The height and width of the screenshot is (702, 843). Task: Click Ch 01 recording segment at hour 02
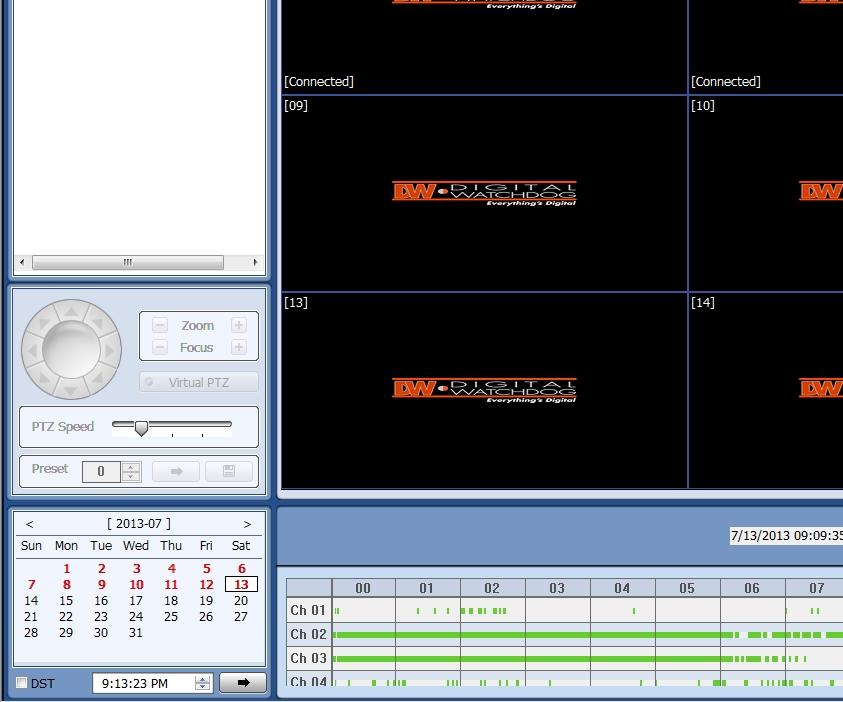tap(484, 611)
